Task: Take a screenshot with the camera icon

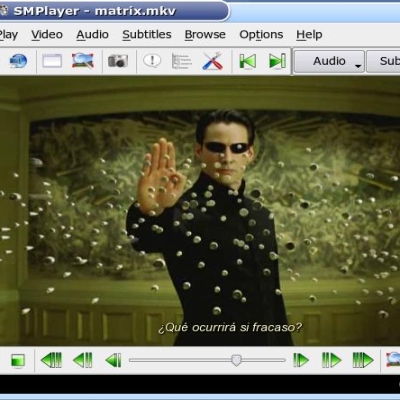Action: (118, 61)
